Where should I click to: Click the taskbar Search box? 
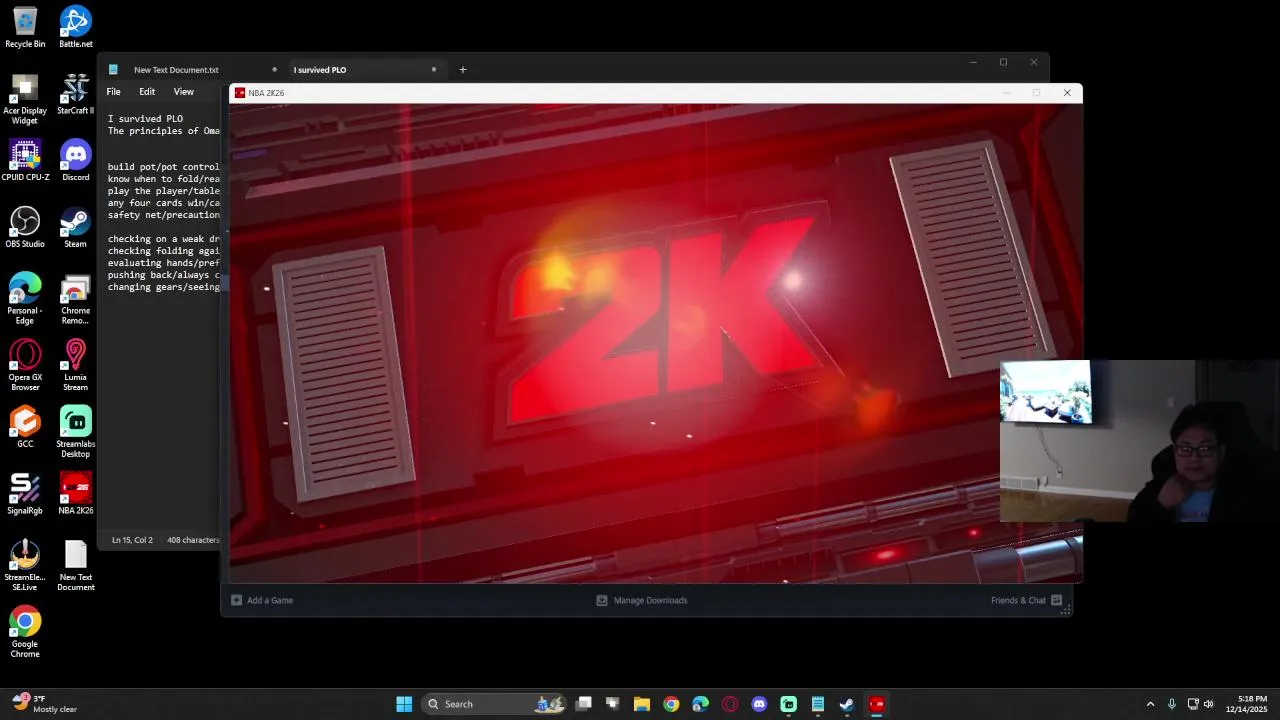[495, 704]
